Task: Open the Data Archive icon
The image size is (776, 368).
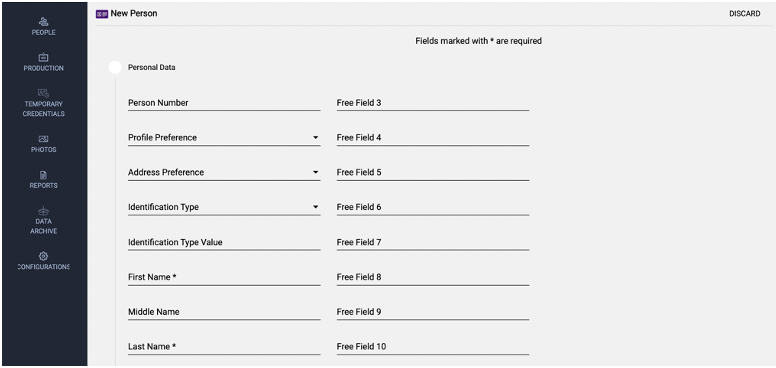Action: click(44, 211)
